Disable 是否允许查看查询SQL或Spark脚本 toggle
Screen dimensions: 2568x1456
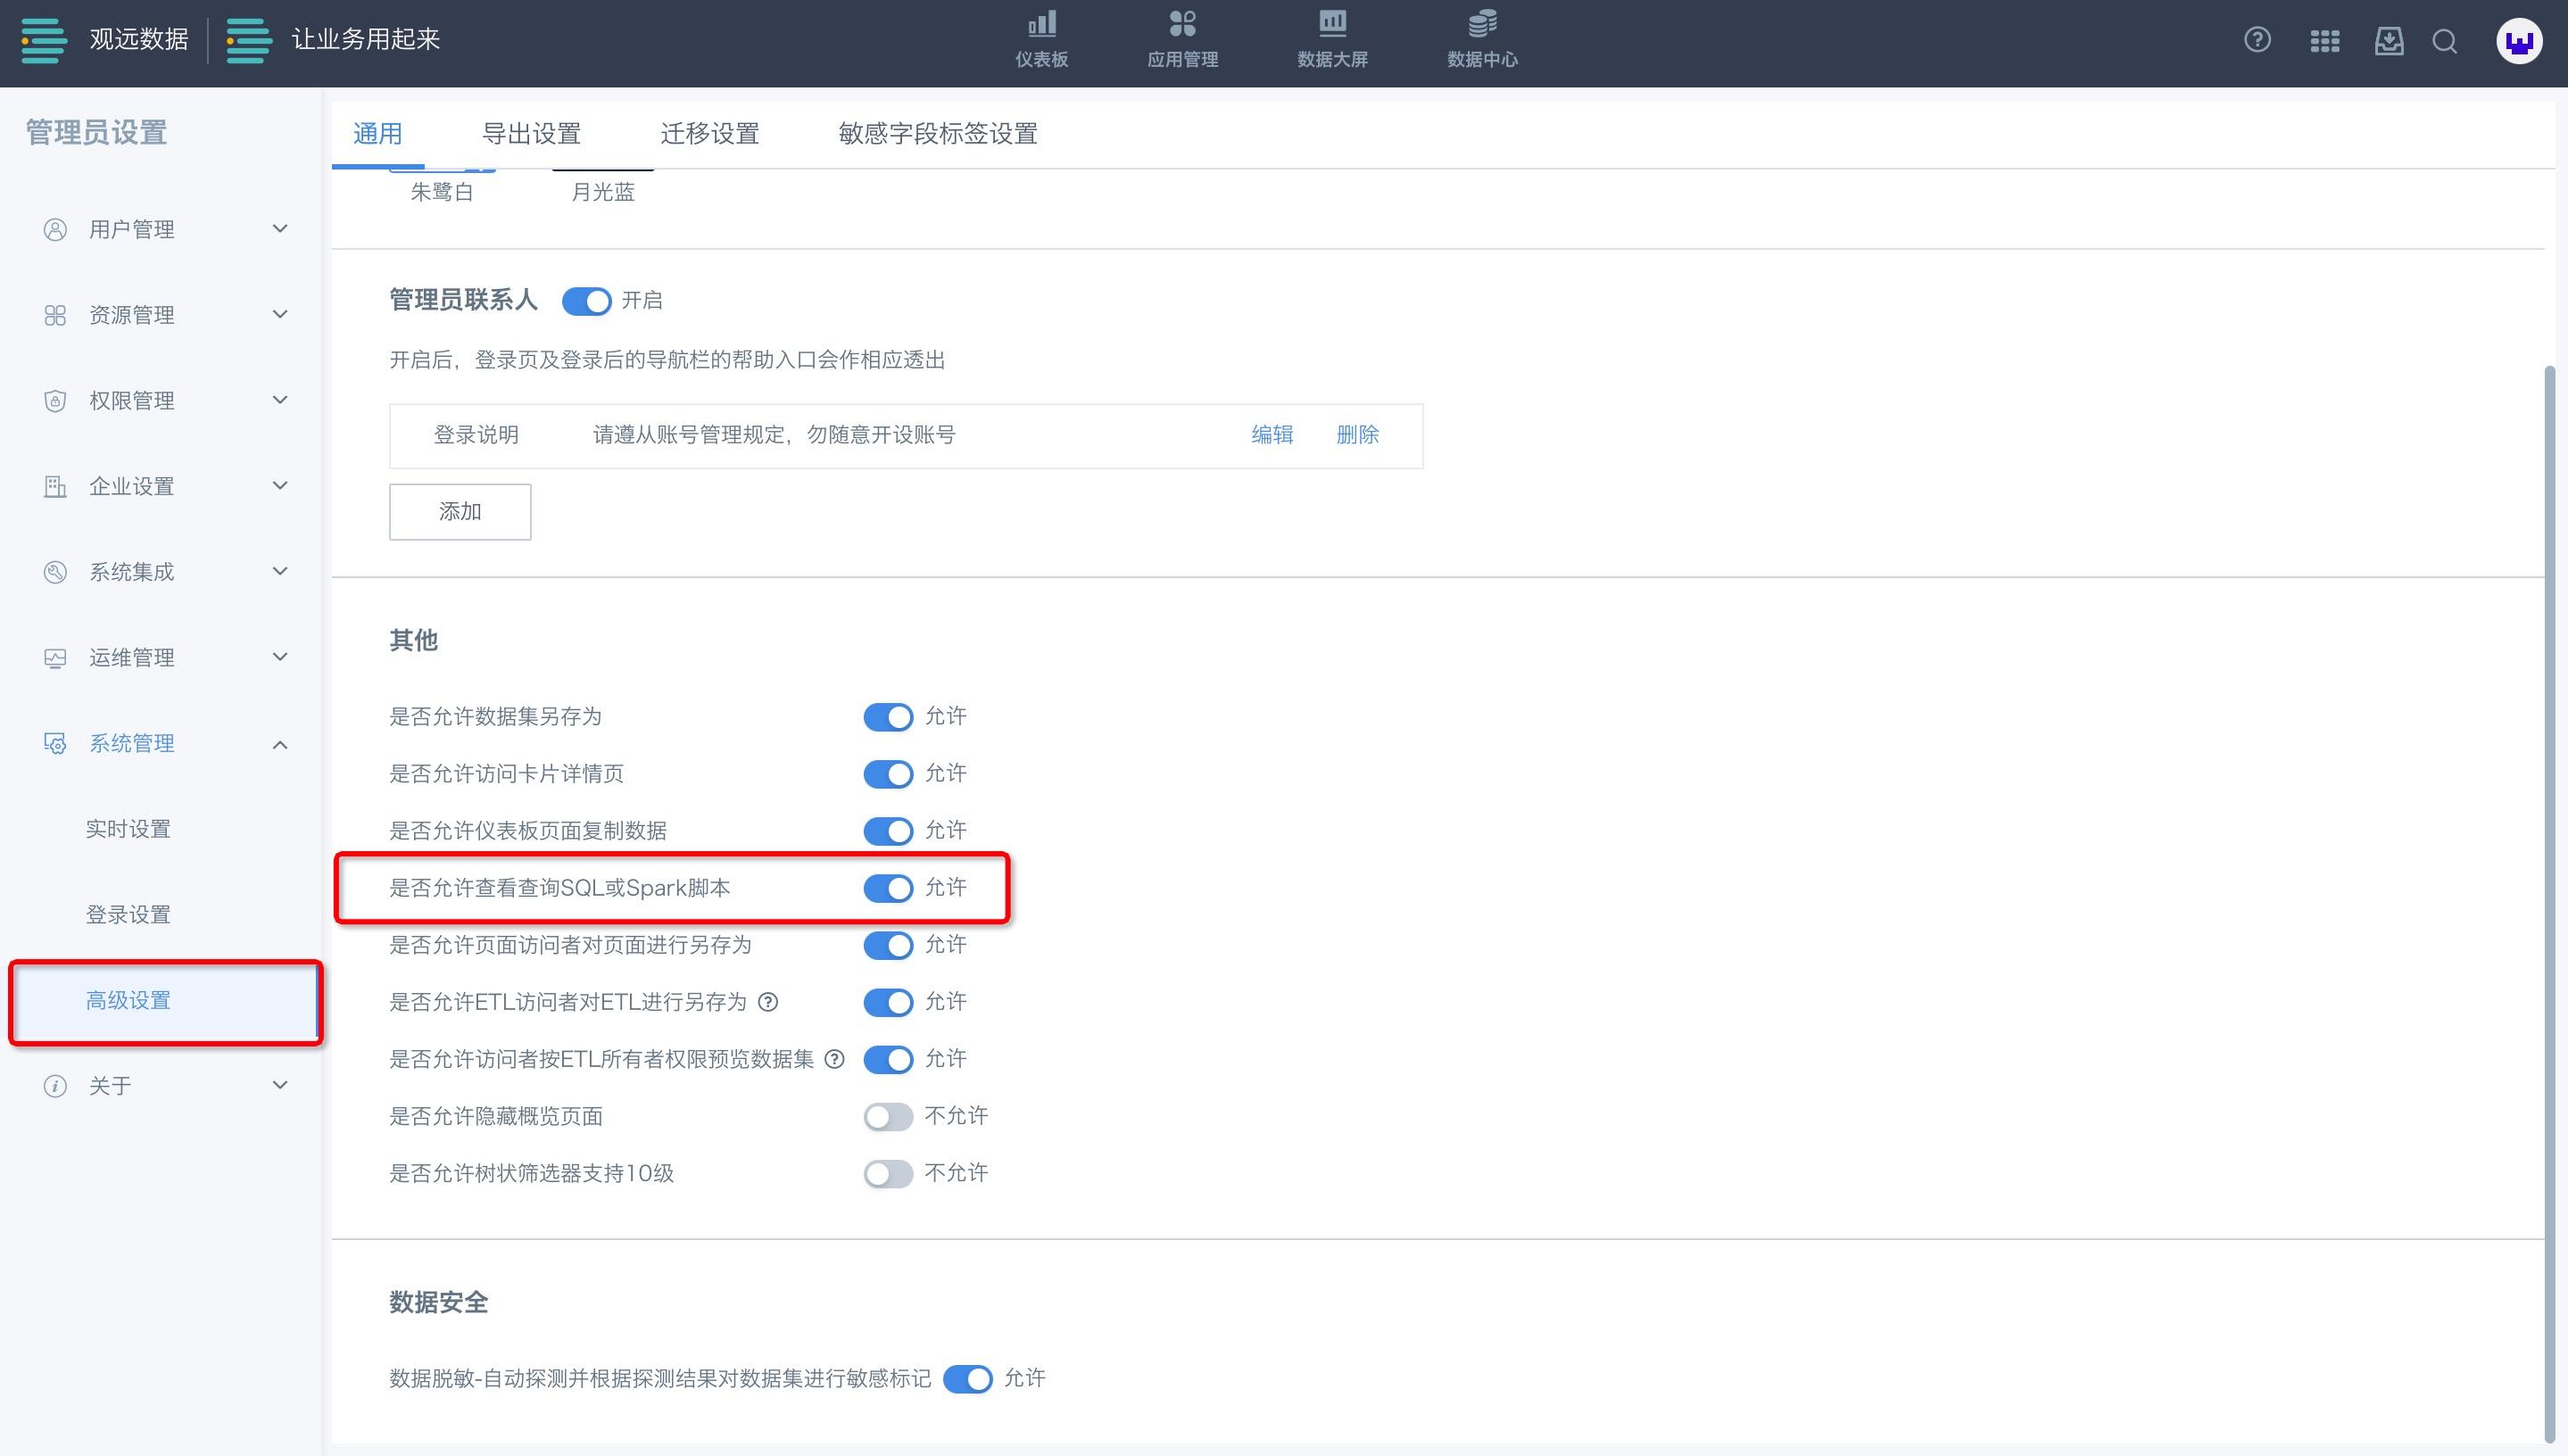(888, 888)
